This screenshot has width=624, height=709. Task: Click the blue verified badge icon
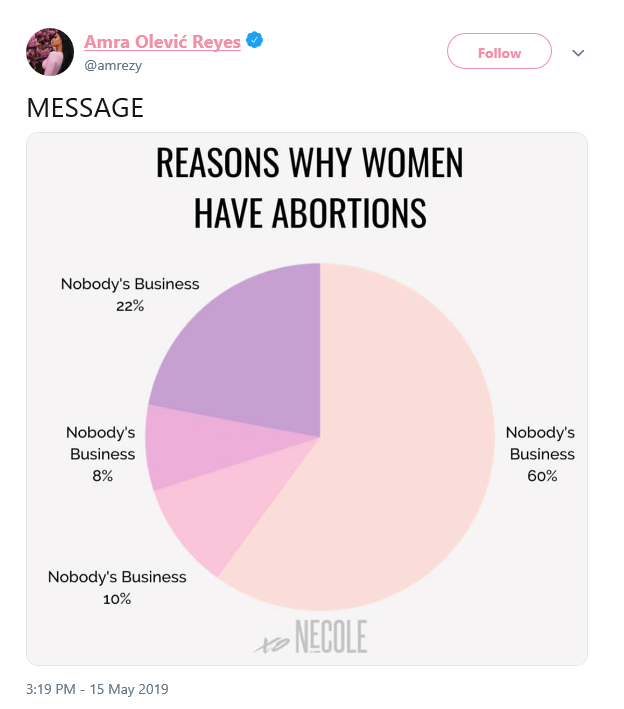coord(255,40)
